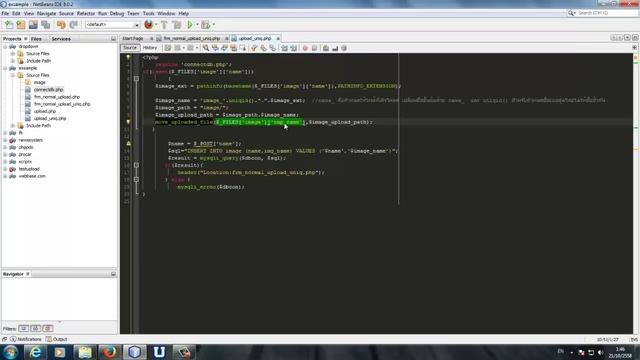Open the Refactor menu

click(86, 13)
